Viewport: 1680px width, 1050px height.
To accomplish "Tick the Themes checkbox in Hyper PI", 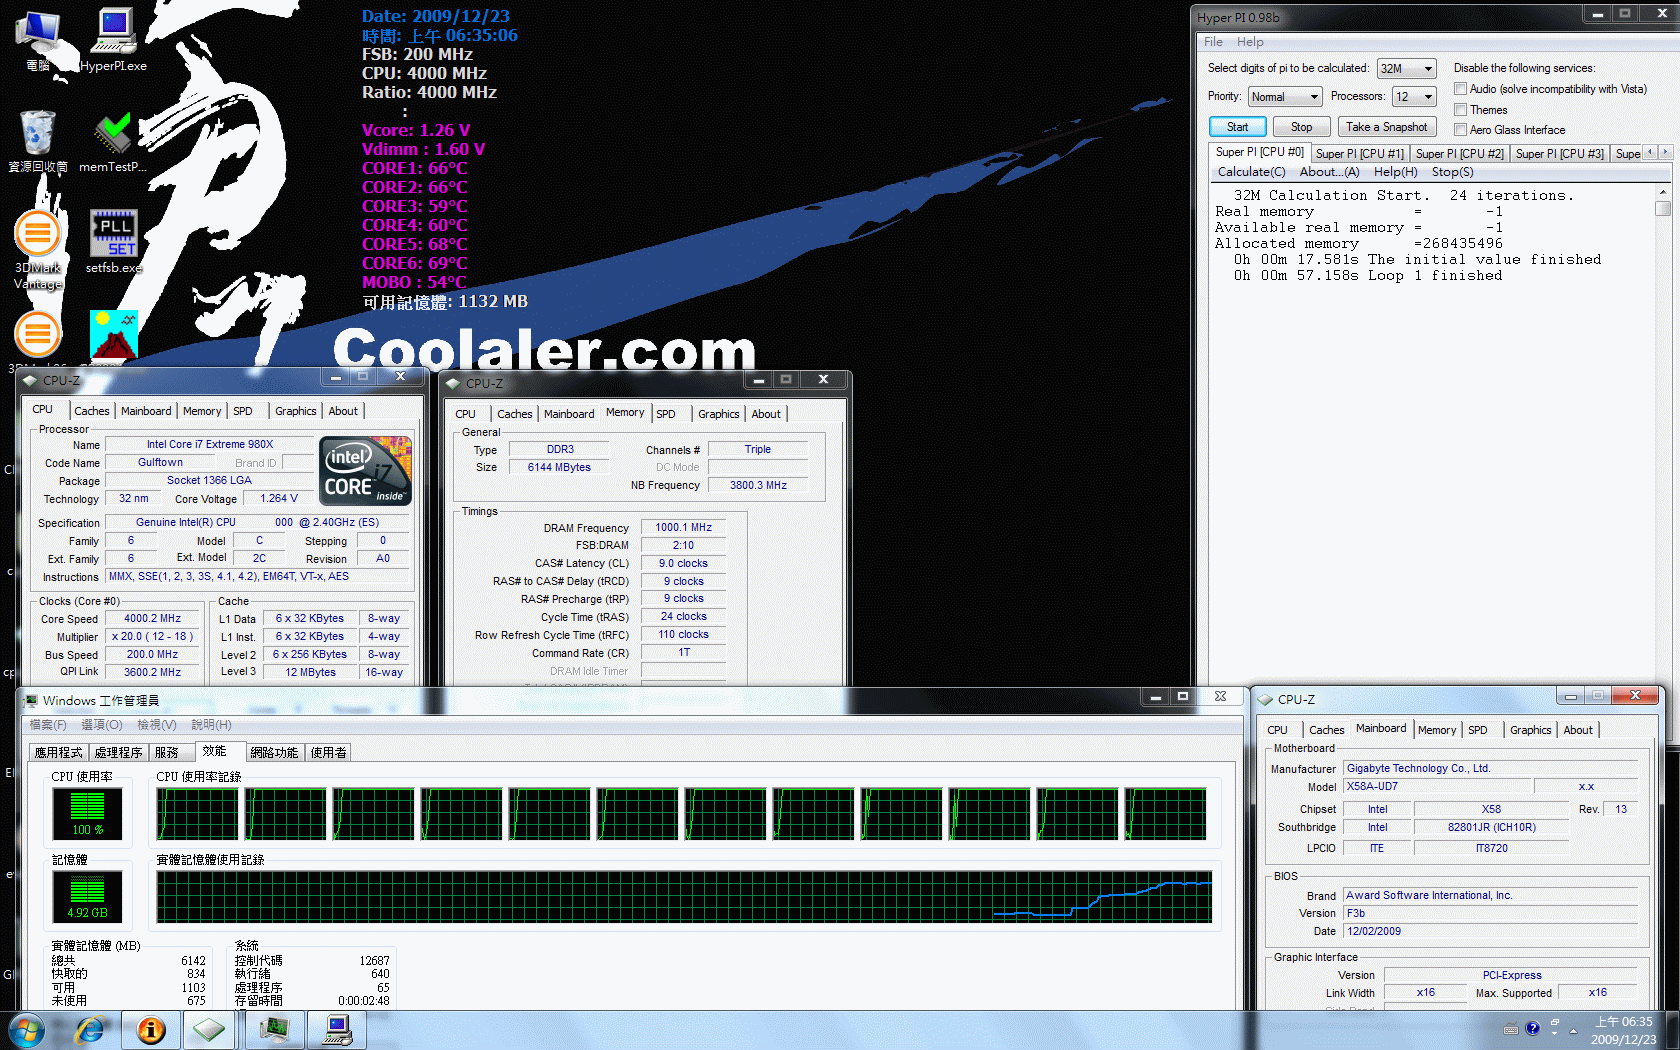I will pos(1460,109).
